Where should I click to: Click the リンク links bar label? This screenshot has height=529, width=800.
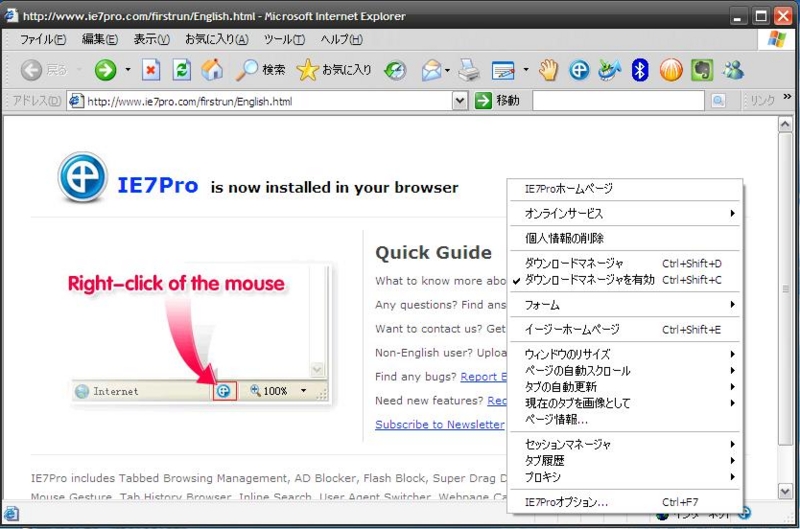[x=762, y=100]
